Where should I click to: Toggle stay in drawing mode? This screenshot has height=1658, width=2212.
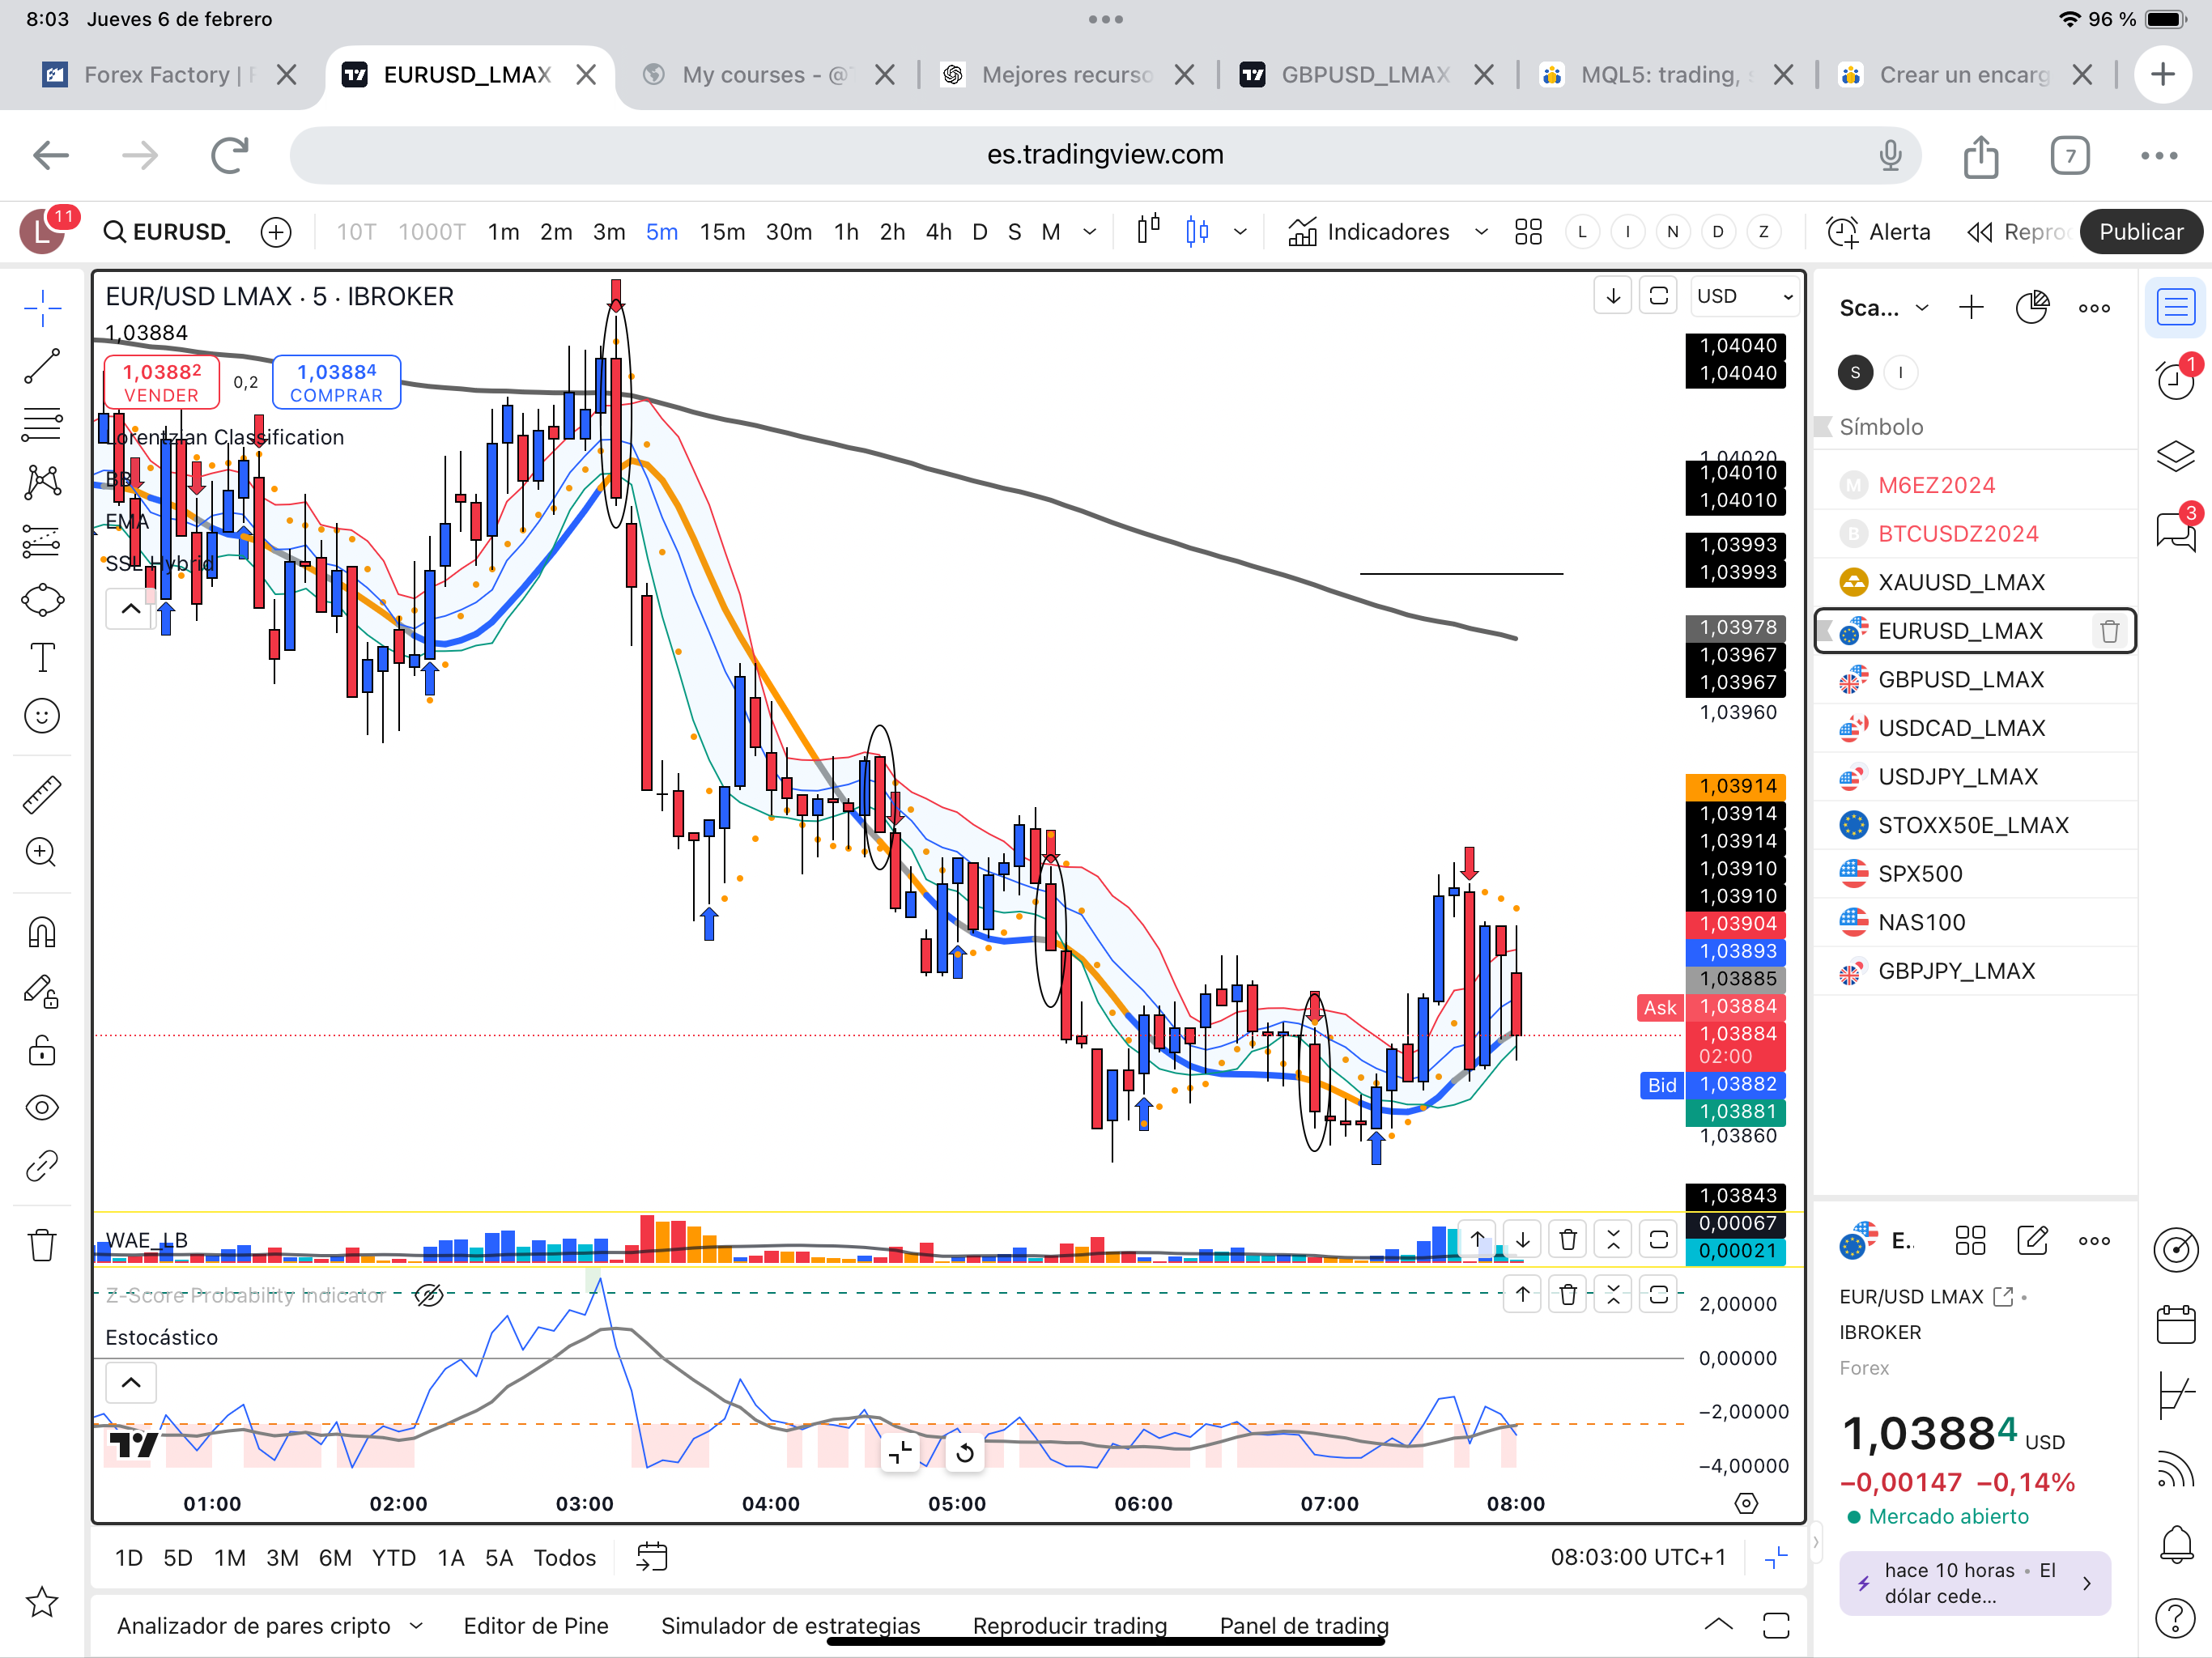(42, 991)
